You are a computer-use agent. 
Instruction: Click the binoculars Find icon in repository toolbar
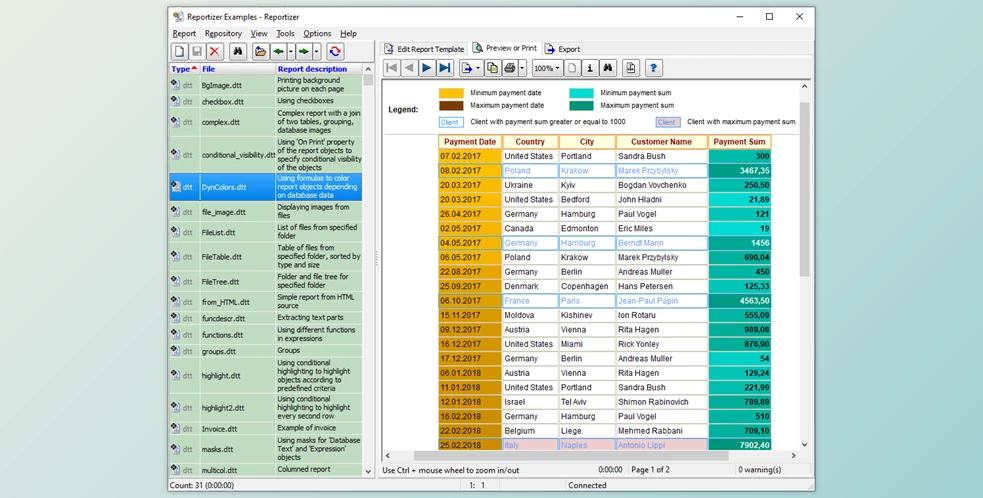click(238, 51)
